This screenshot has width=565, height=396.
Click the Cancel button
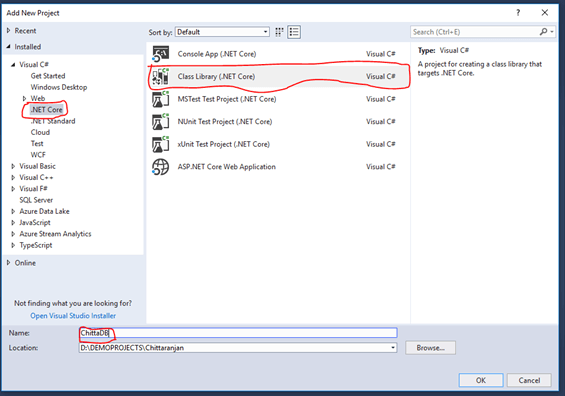click(x=529, y=380)
